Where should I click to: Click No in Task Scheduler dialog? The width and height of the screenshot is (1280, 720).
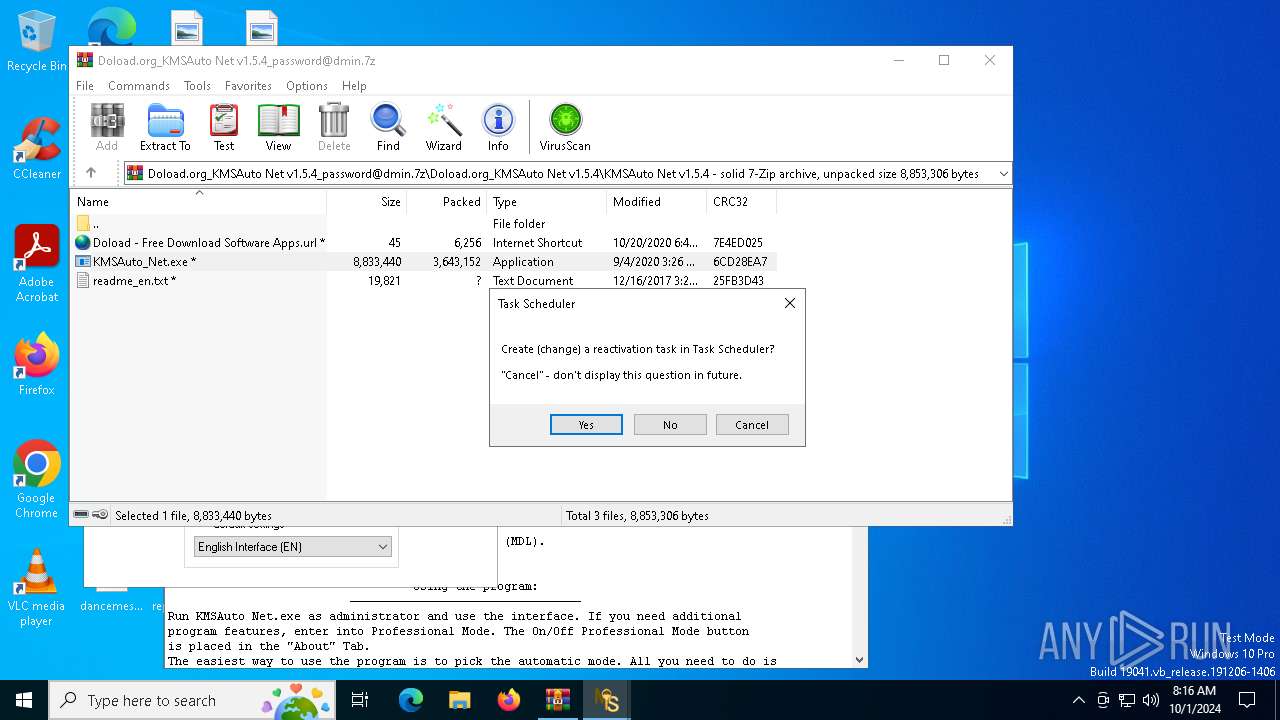(x=670, y=425)
